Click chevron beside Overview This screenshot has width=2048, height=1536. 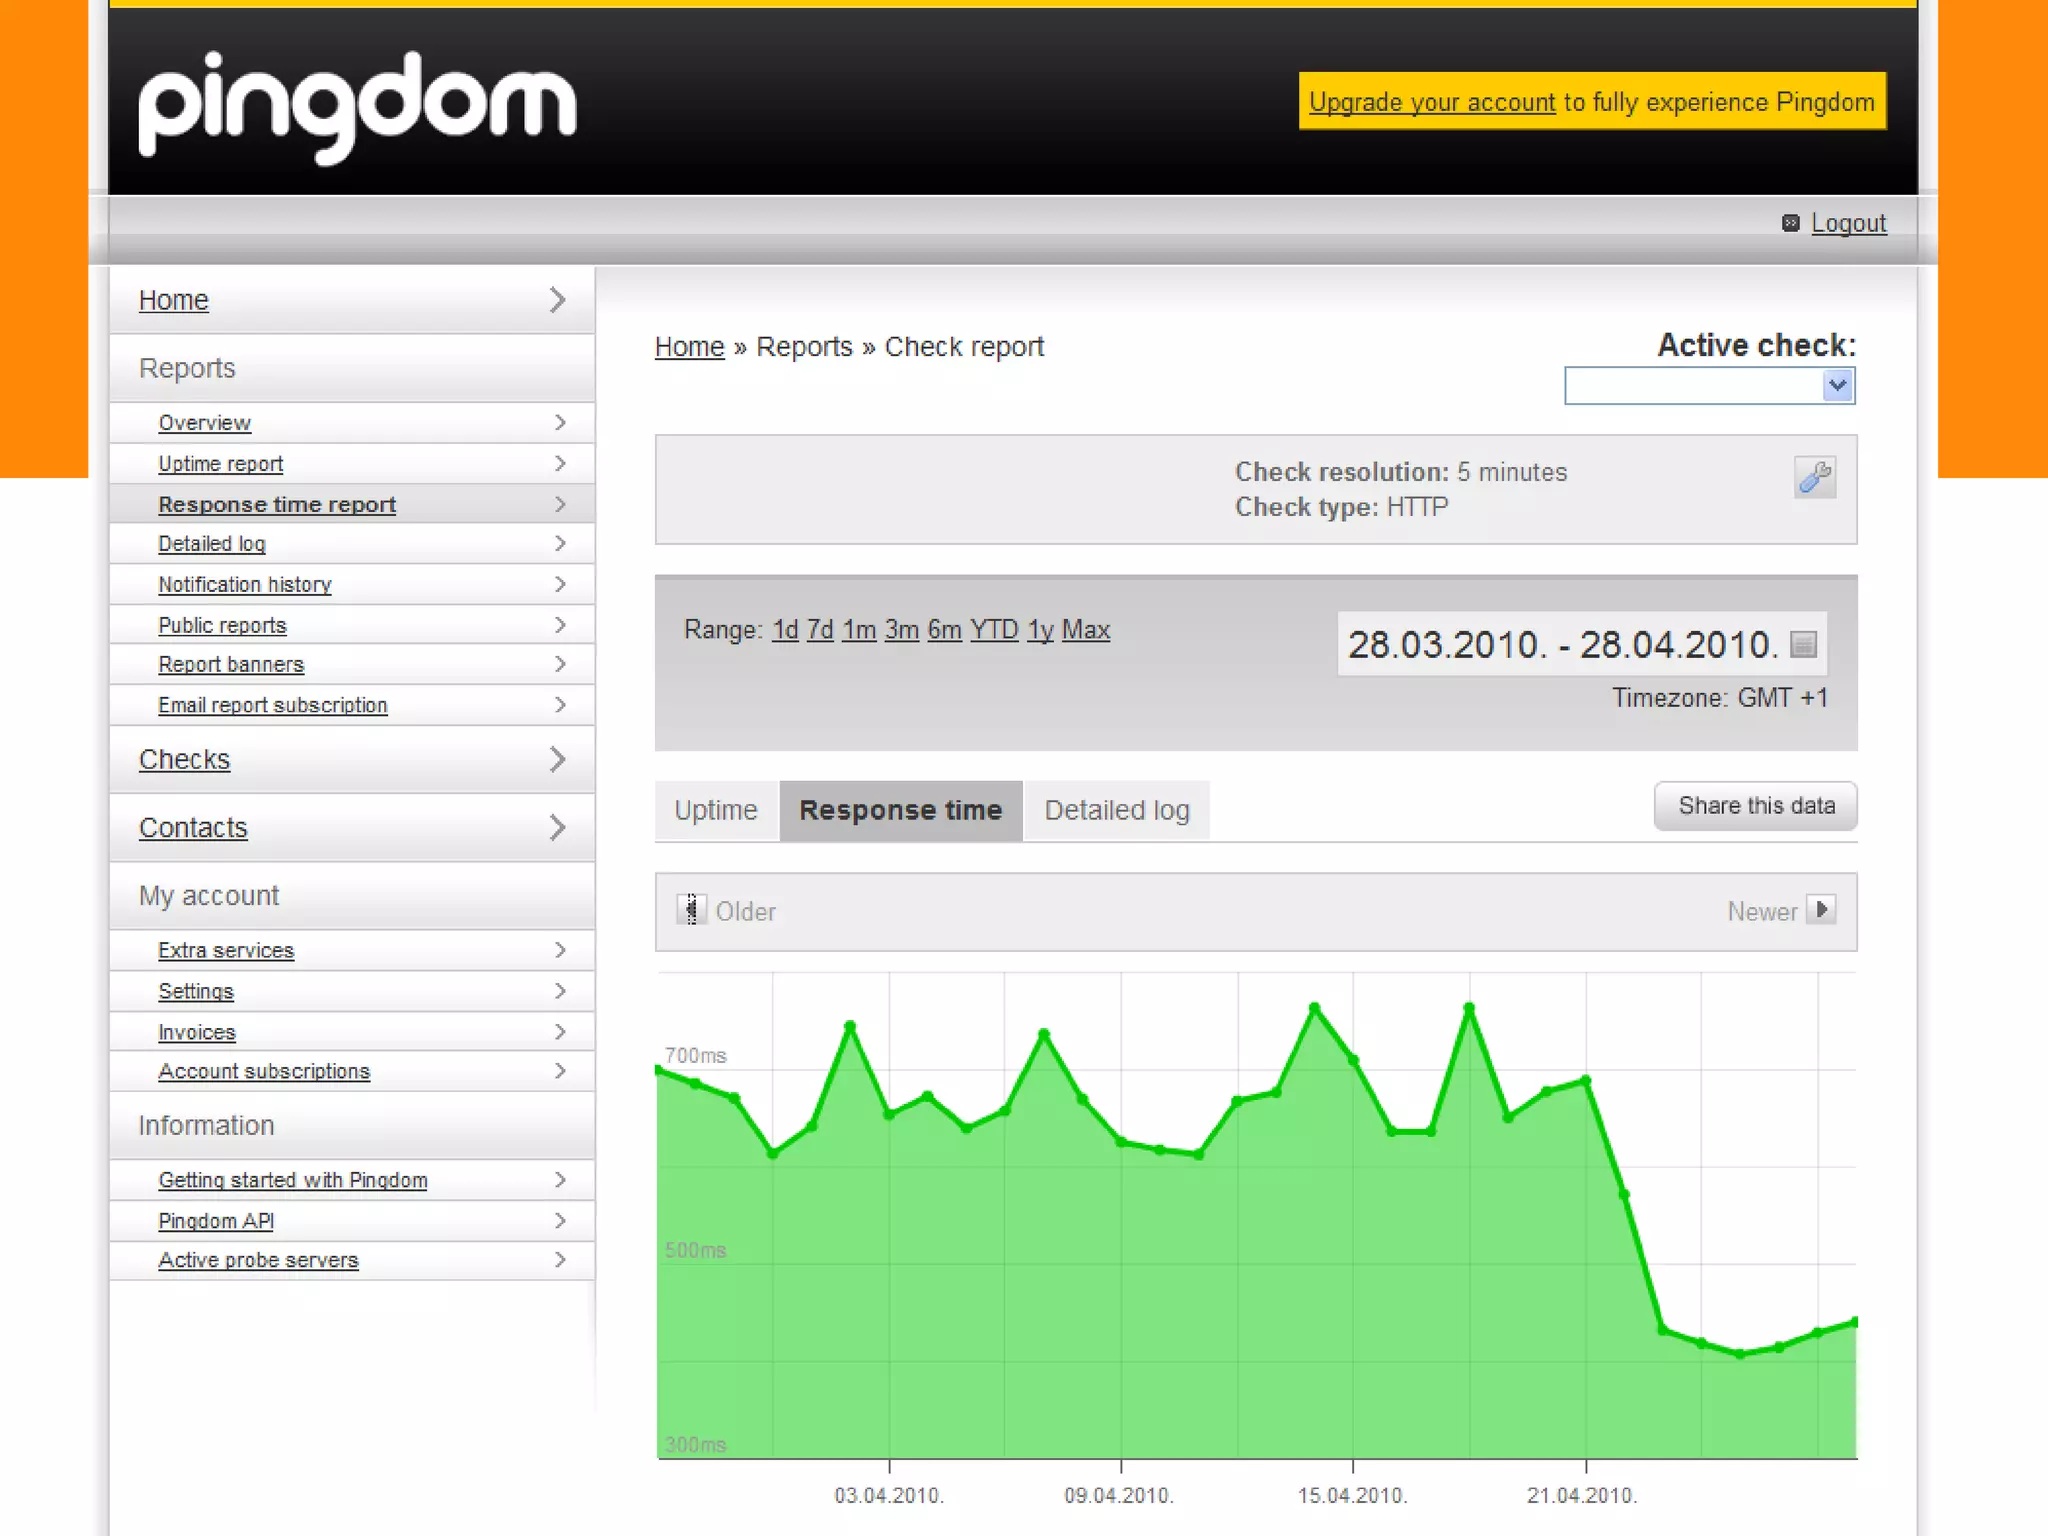[560, 423]
